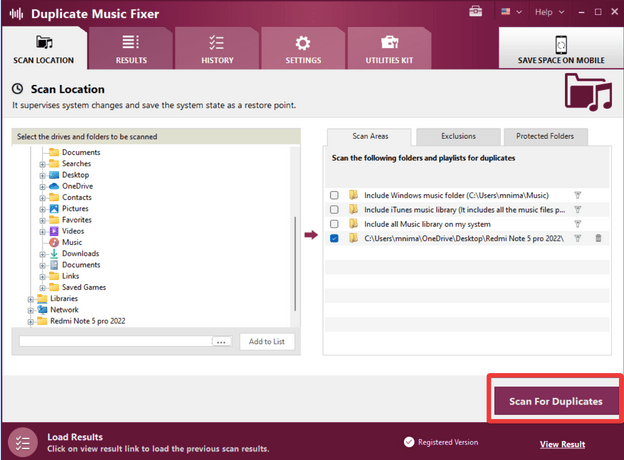624x460 pixels.
Task: Open the toolbox icon in title bar
Action: point(475,12)
